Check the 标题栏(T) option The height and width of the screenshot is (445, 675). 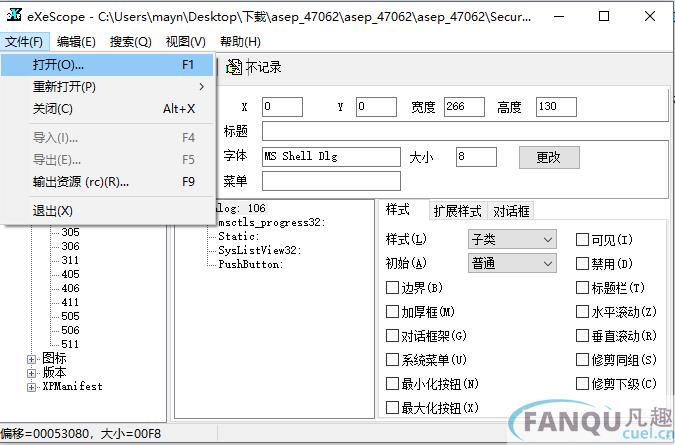tap(582, 288)
